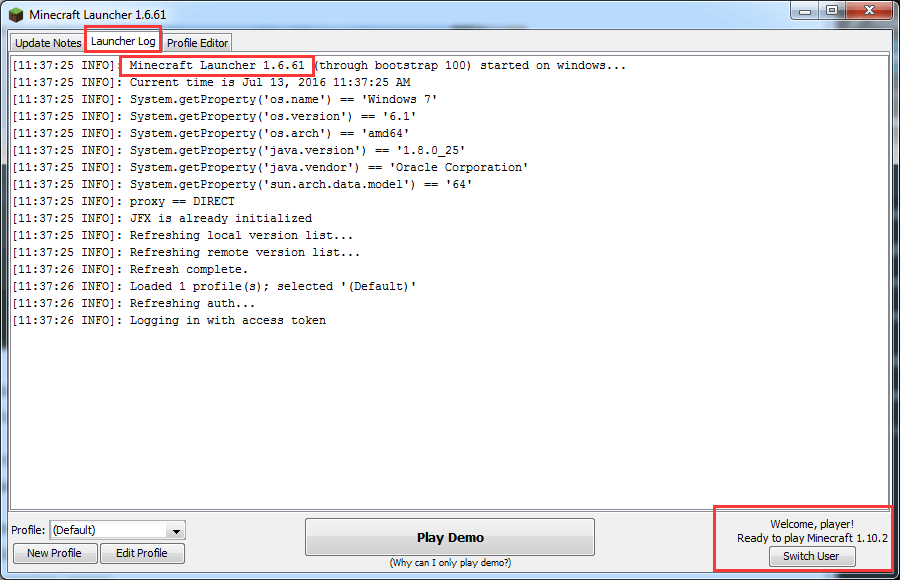
Task: Click log line with sun.arch.data.model '64'
Action: [x=242, y=184]
